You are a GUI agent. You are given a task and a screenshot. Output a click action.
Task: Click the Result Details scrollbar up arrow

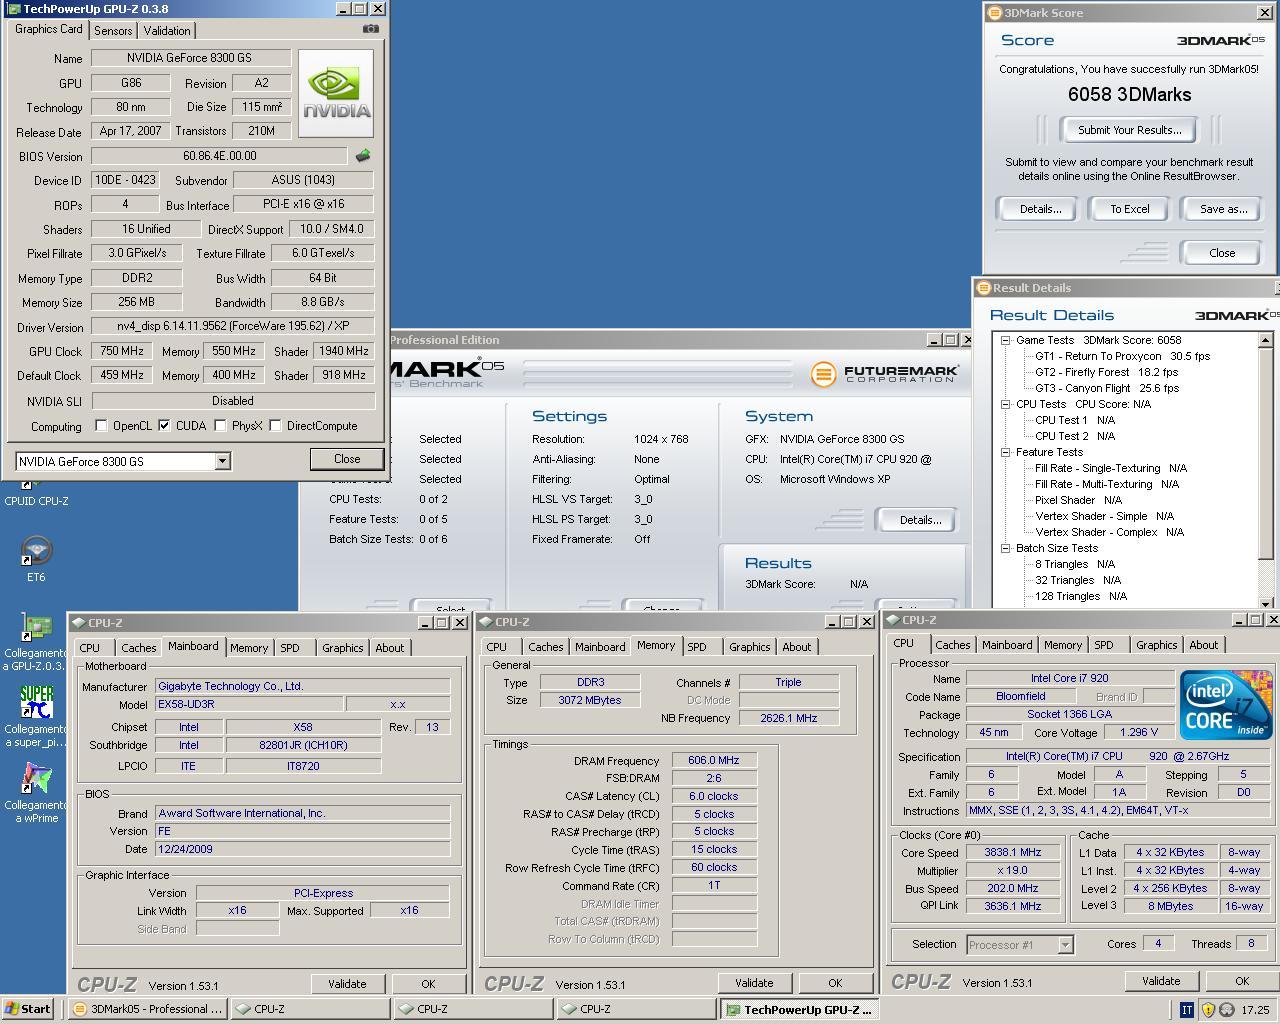[1265, 340]
